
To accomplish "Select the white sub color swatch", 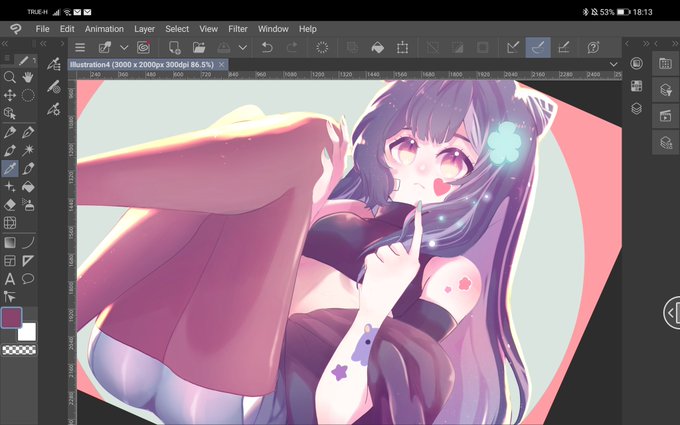I will click(27, 332).
